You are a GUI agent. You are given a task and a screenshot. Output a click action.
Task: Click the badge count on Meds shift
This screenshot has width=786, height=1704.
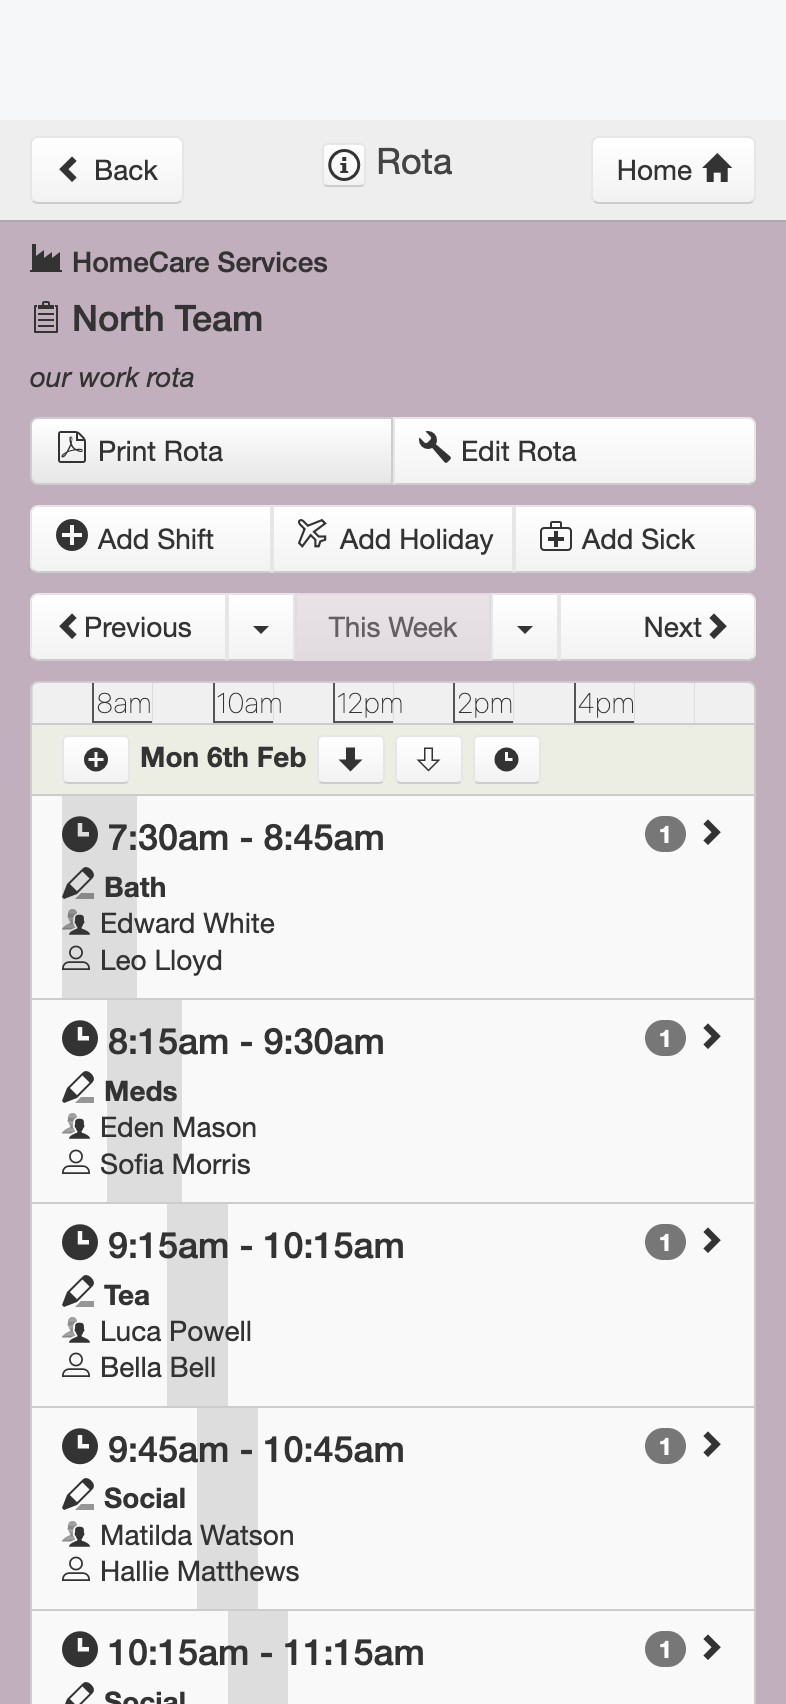coord(665,1038)
